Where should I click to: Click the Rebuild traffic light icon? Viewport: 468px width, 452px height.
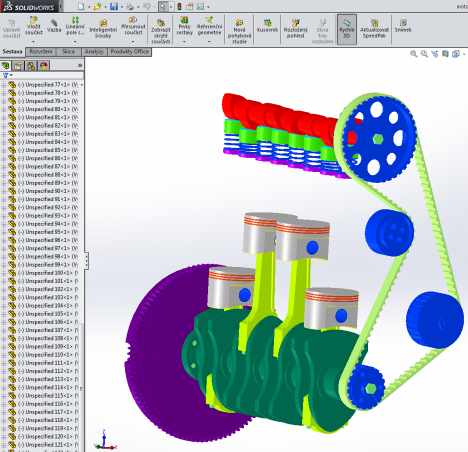179,6
